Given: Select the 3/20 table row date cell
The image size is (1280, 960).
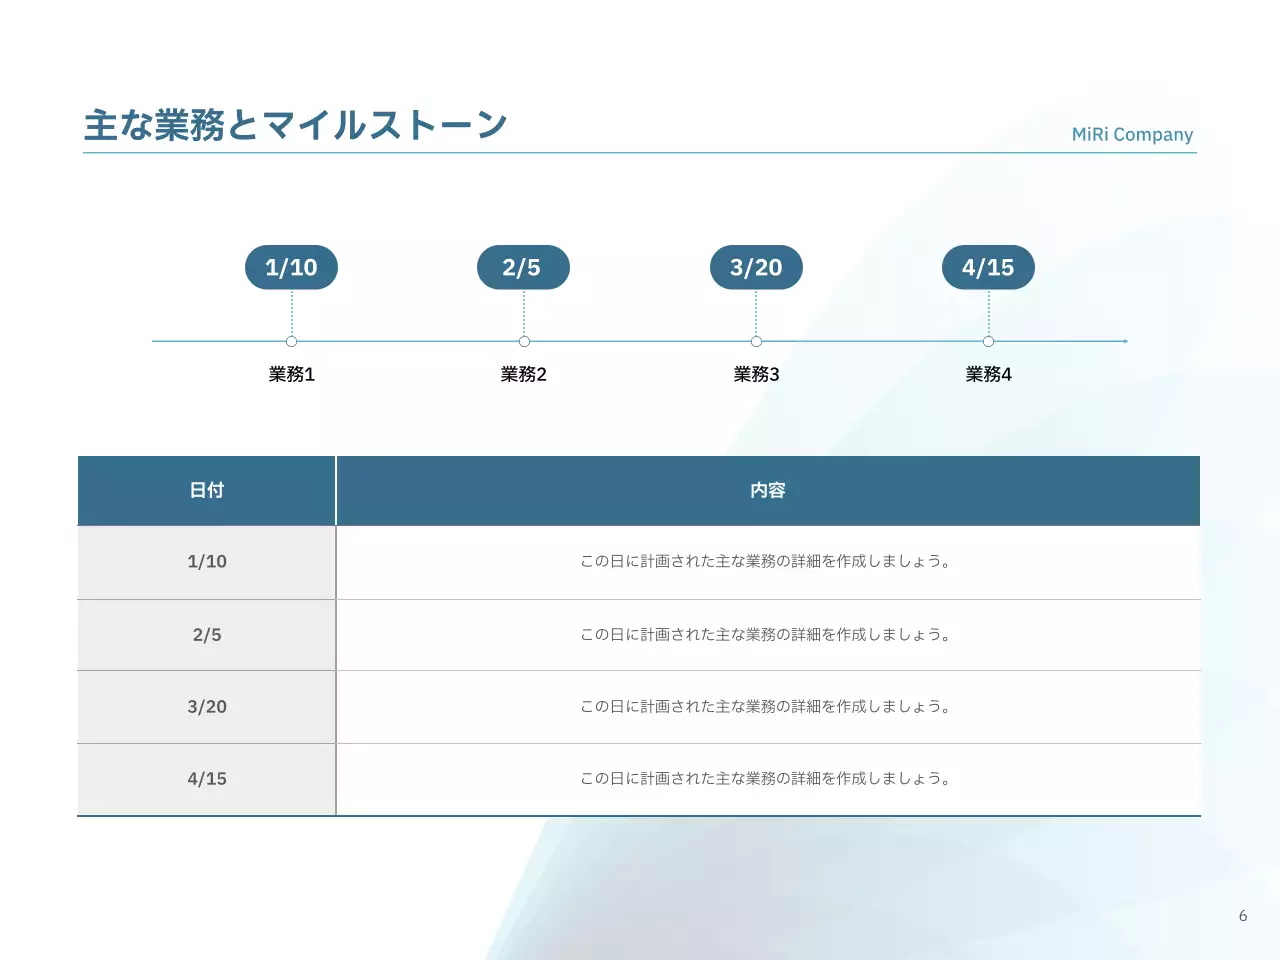Looking at the screenshot, I should [x=206, y=706].
